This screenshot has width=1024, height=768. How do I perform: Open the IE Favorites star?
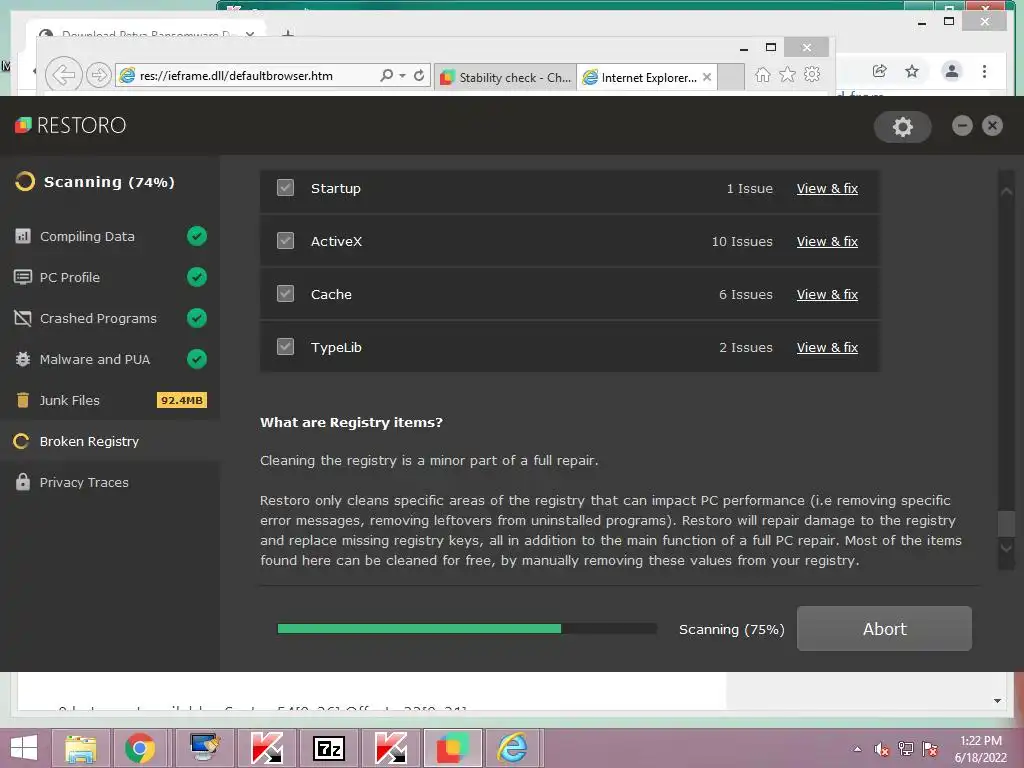(788, 74)
